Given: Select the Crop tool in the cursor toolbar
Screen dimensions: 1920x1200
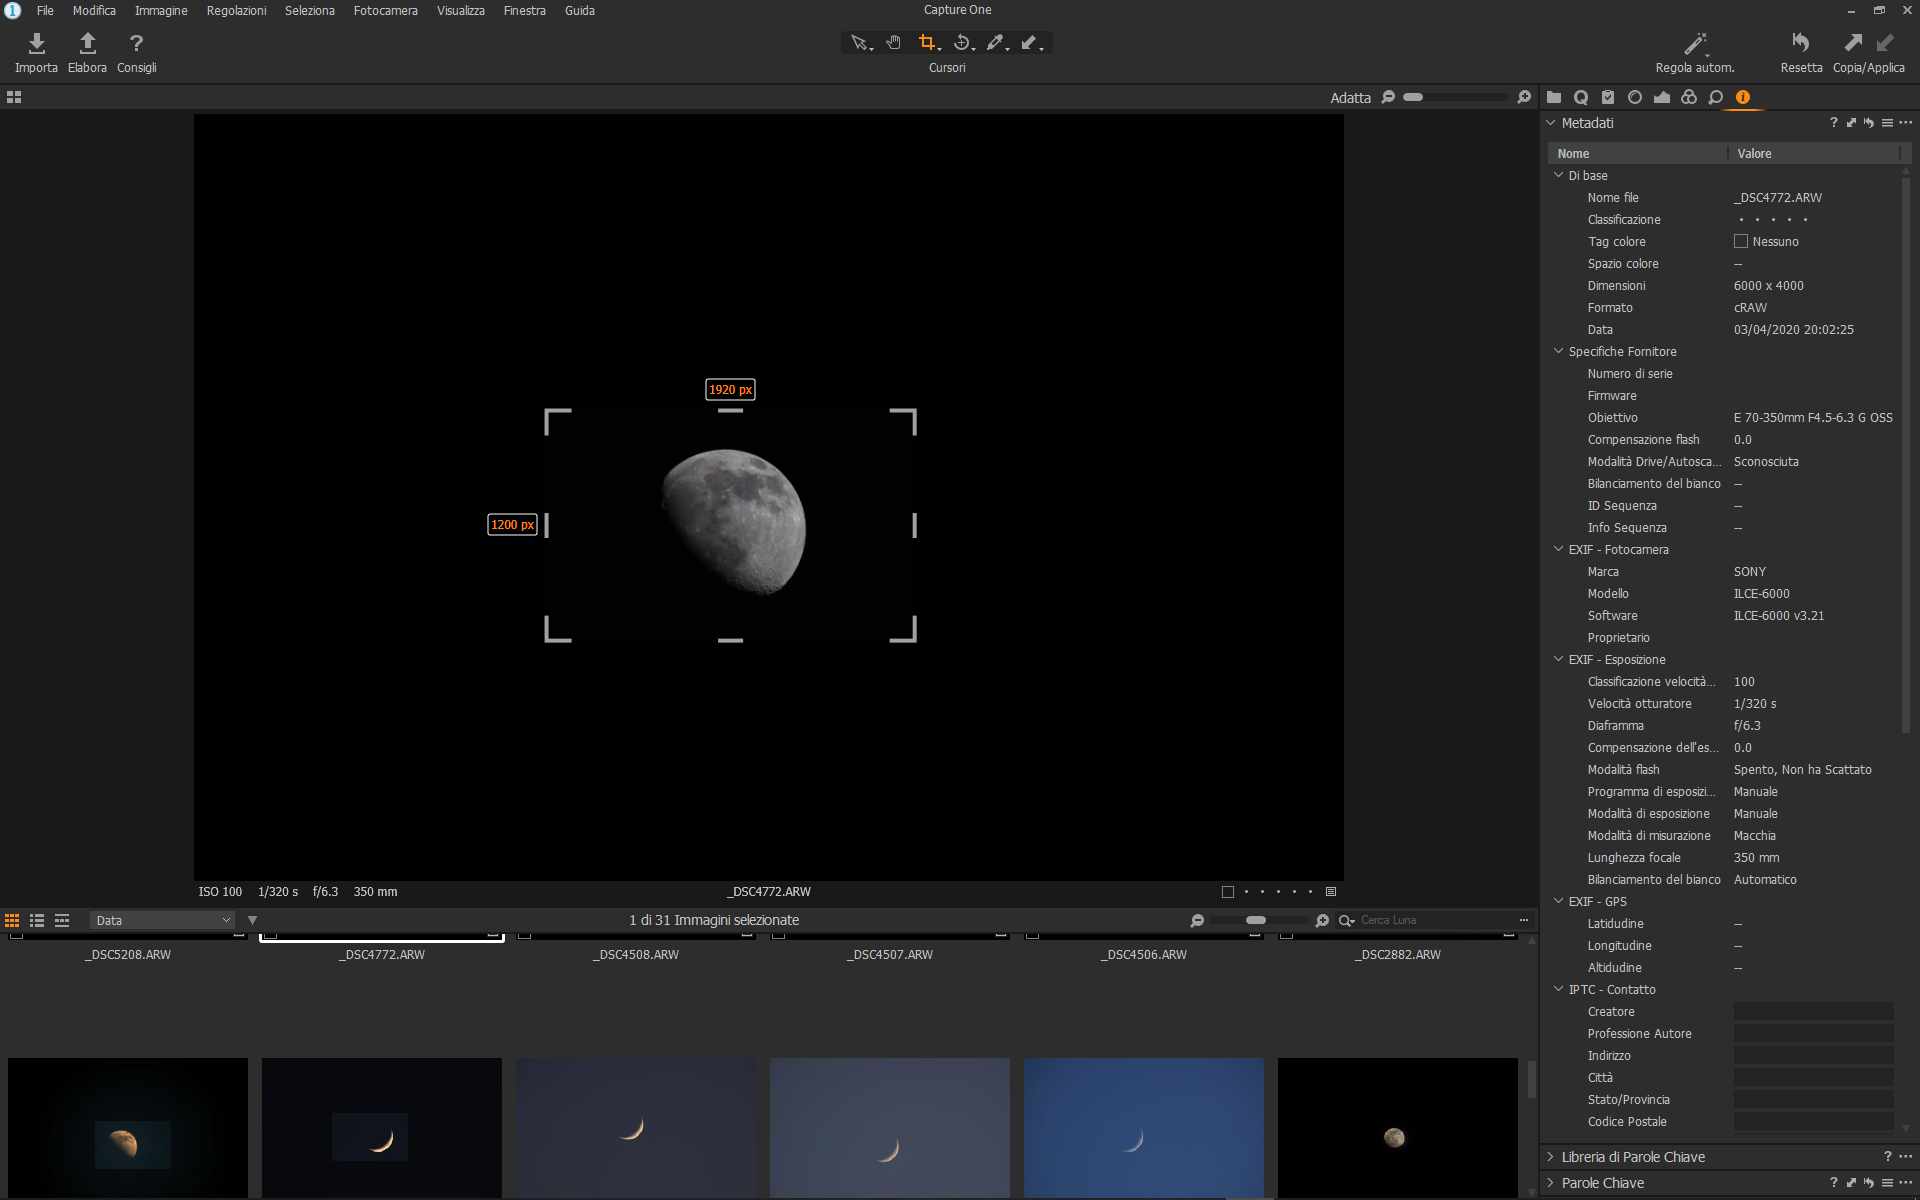Looking at the screenshot, I should coord(928,42).
